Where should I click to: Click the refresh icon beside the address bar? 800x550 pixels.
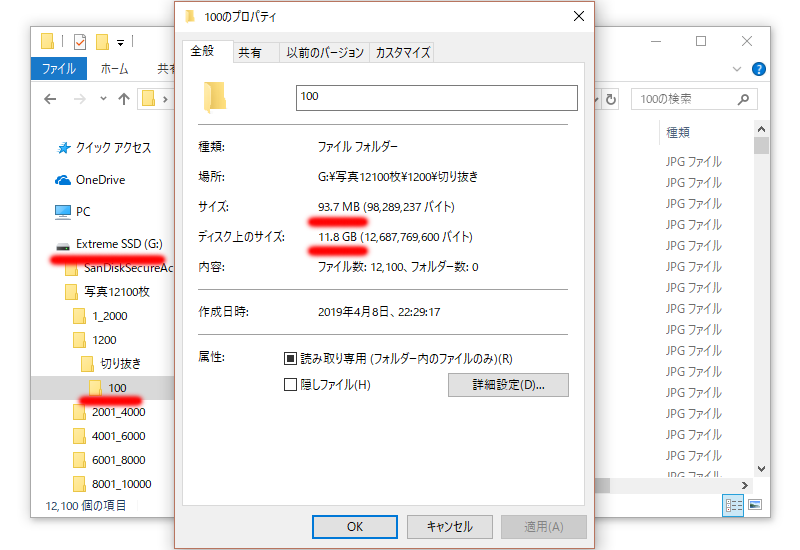click(x=611, y=99)
